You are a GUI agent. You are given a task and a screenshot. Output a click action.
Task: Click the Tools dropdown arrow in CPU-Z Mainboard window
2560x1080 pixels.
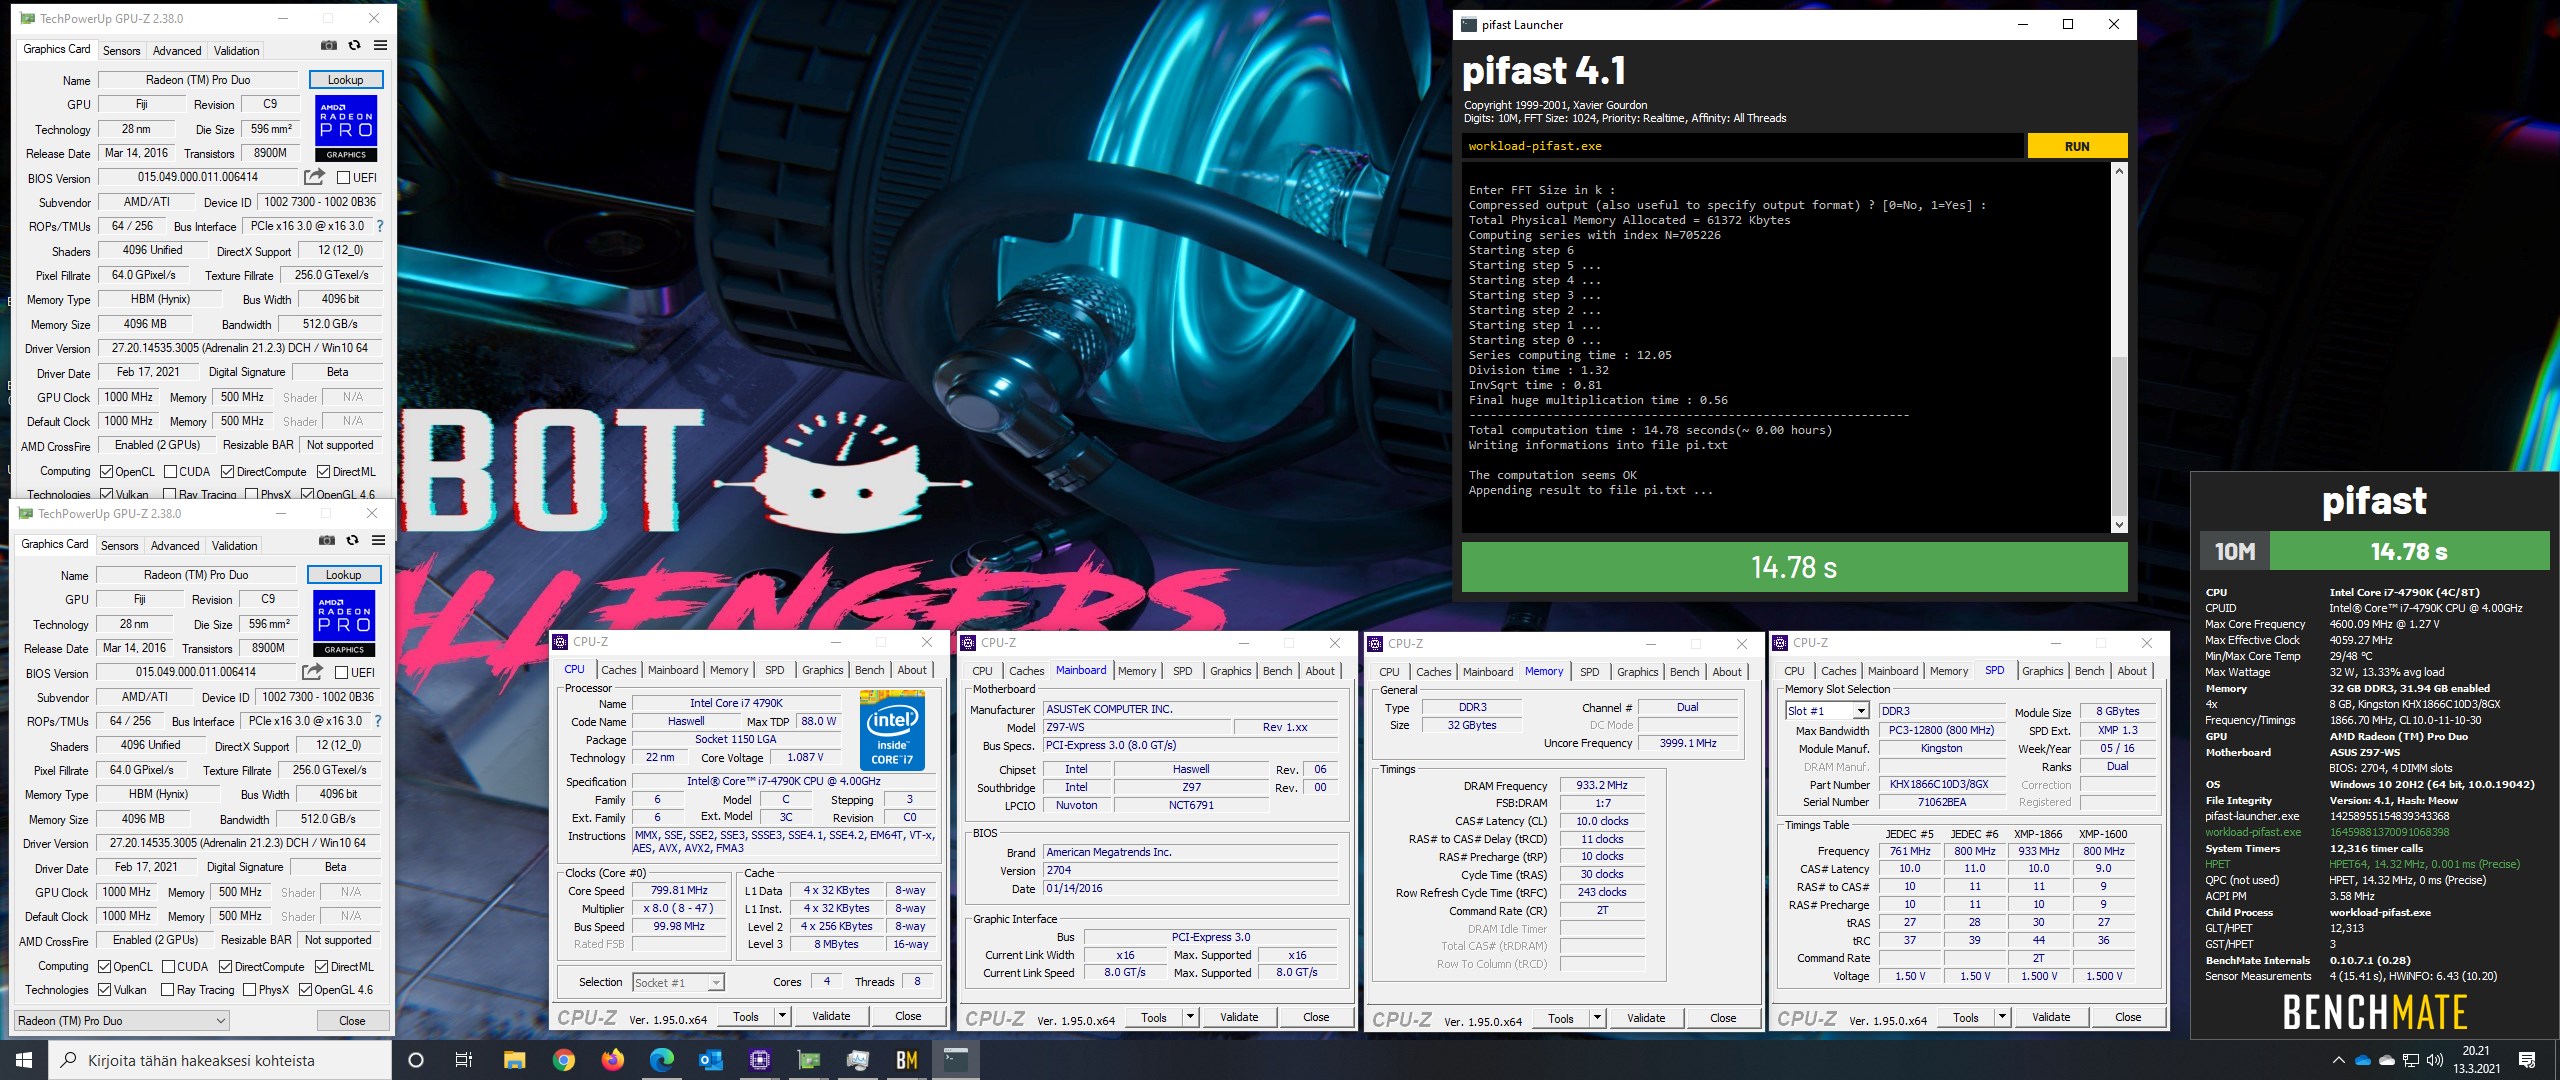(x=1190, y=1017)
